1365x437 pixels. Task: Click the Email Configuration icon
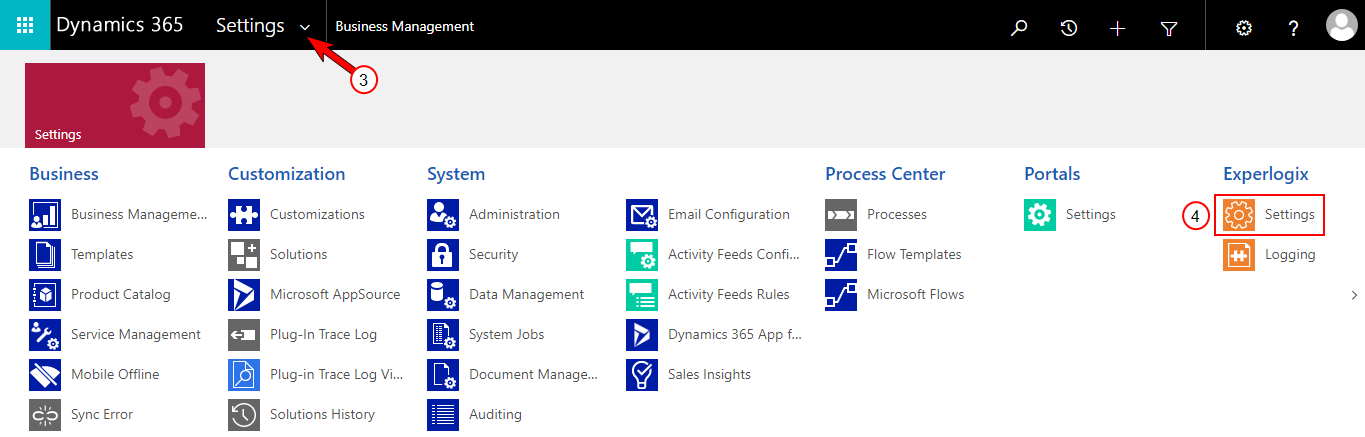(642, 215)
